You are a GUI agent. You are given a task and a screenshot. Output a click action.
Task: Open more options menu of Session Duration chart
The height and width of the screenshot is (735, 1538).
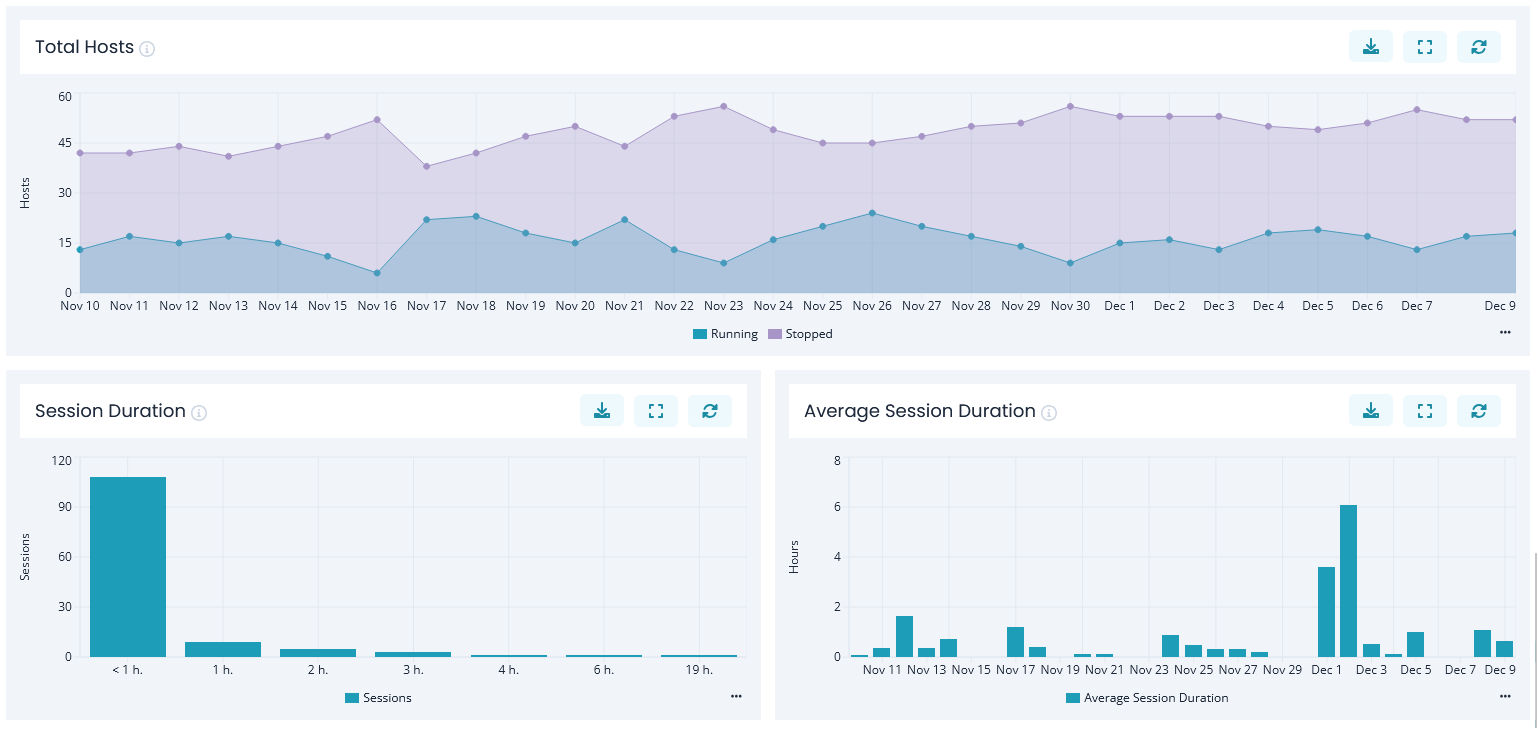click(736, 696)
